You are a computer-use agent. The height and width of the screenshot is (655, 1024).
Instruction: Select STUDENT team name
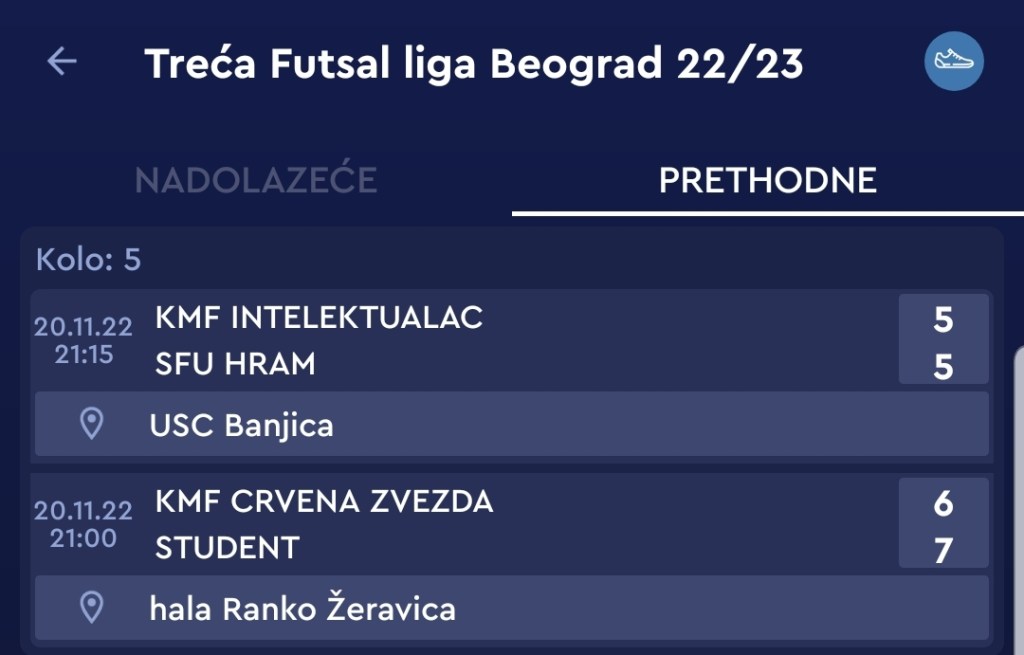point(227,548)
